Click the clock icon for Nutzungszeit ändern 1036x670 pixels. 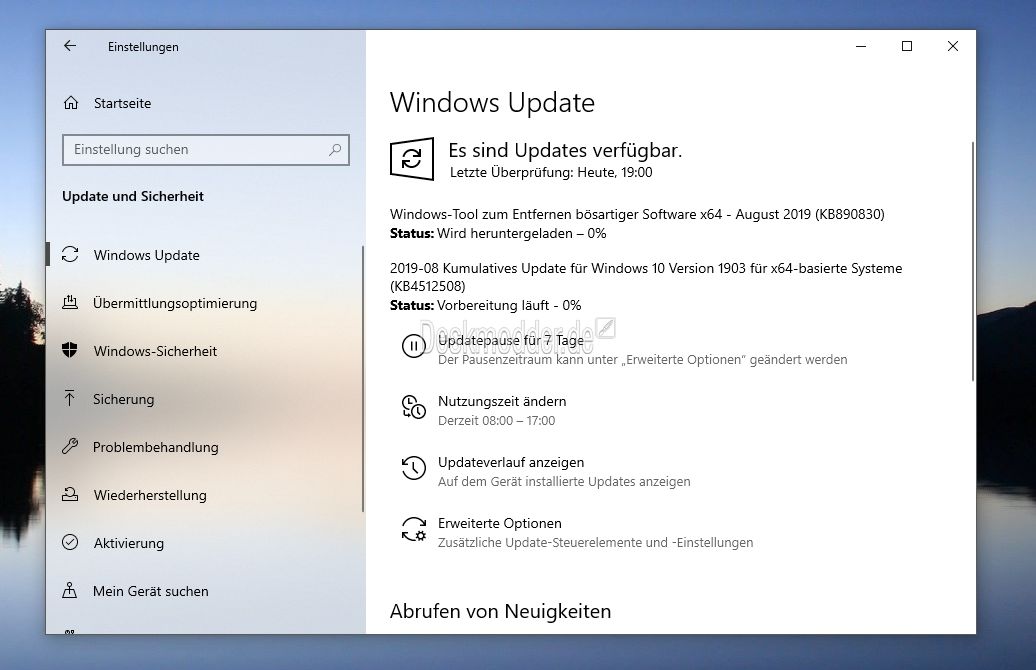[x=414, y=407]
